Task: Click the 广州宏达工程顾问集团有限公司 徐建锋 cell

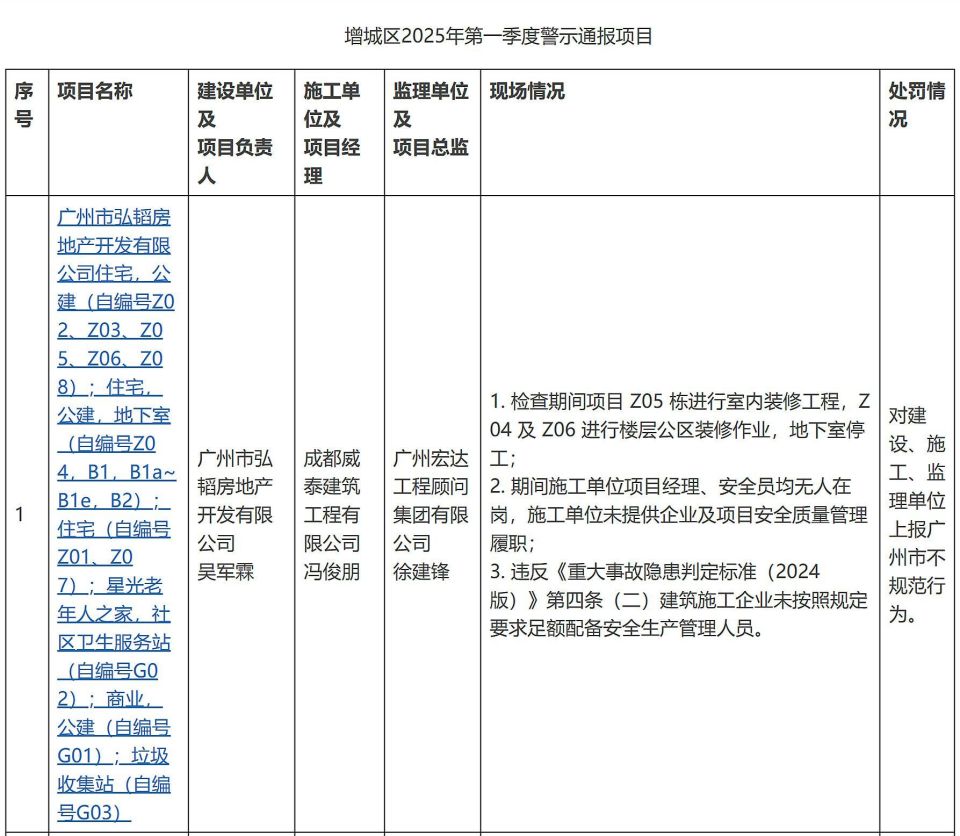Action: [x=430, y=514]
